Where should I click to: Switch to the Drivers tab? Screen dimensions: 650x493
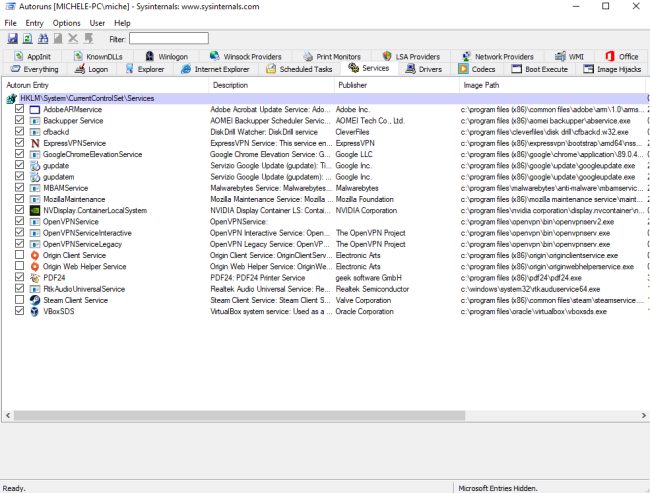point(424,69)
